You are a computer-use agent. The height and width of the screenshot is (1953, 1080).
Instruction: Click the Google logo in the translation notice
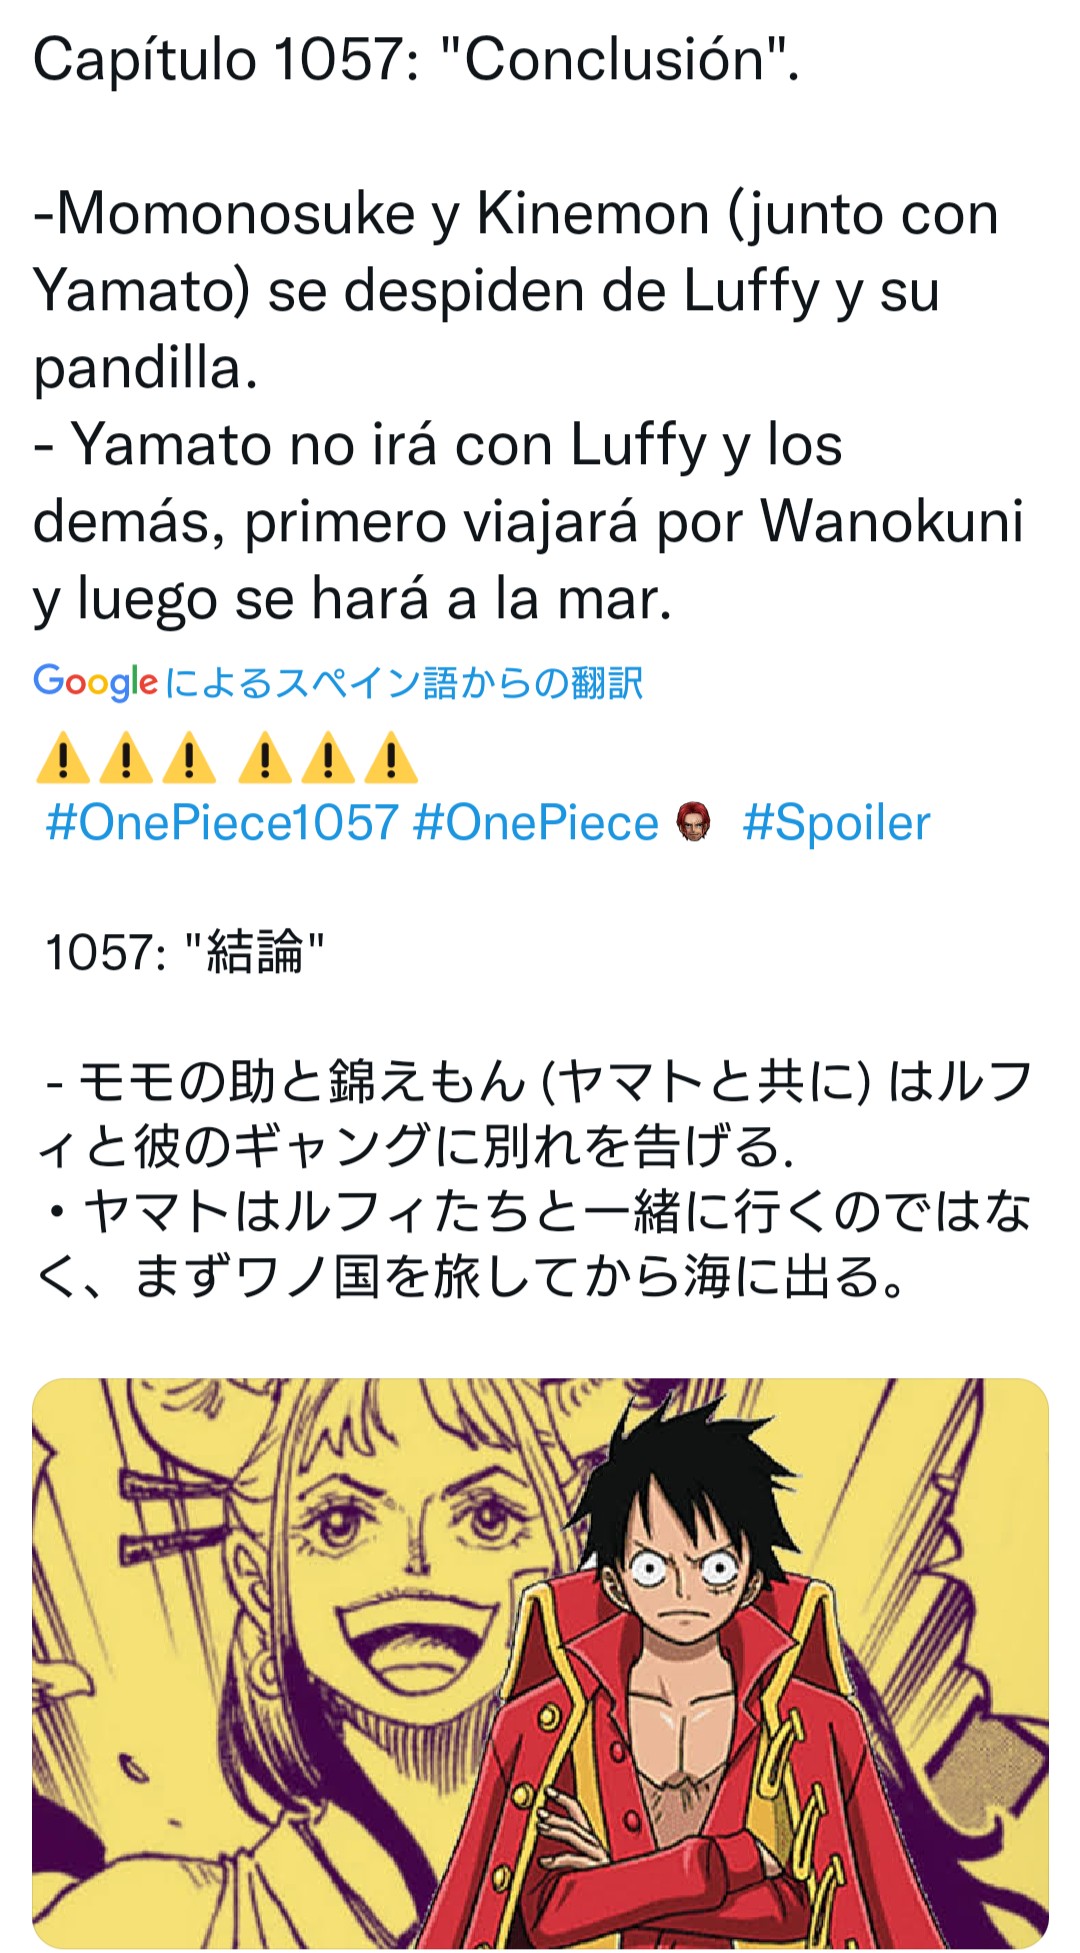coord(95,682)
